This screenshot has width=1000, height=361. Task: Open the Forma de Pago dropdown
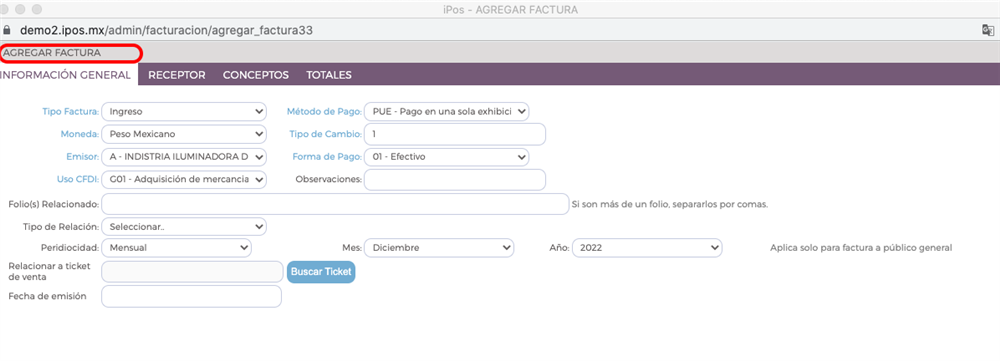[446, 157]
